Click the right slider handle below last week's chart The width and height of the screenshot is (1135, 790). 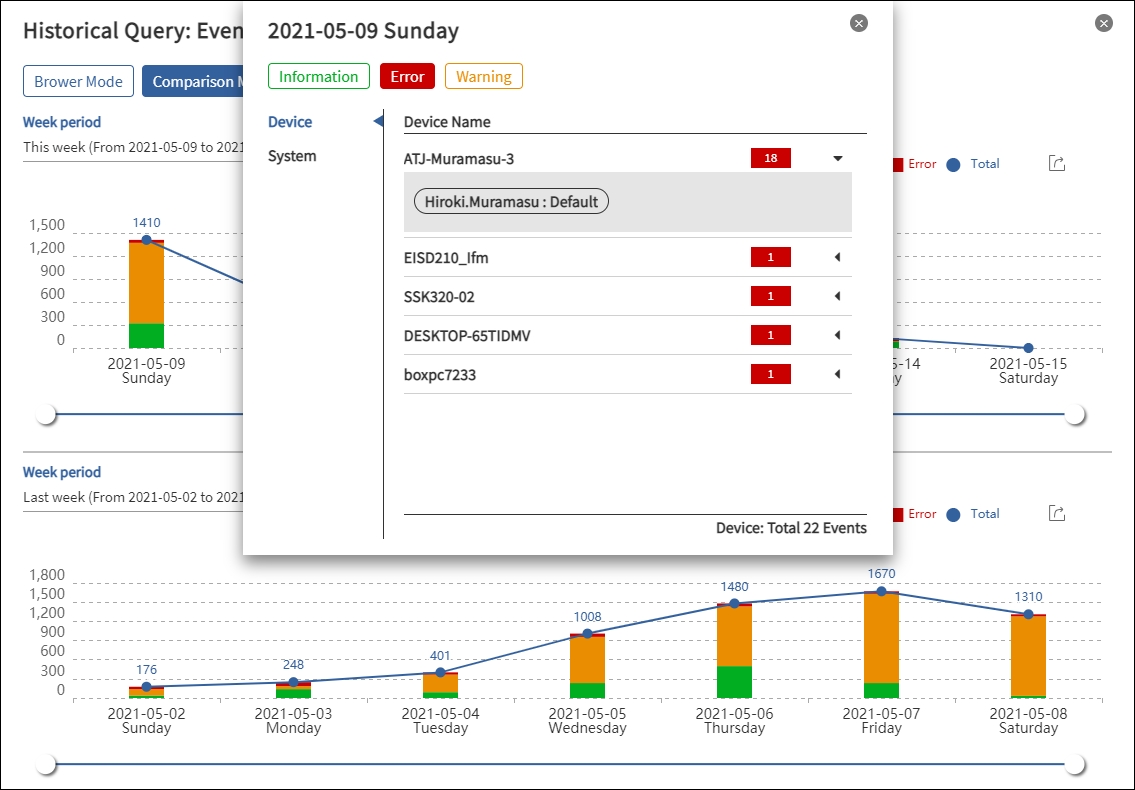1075,765
